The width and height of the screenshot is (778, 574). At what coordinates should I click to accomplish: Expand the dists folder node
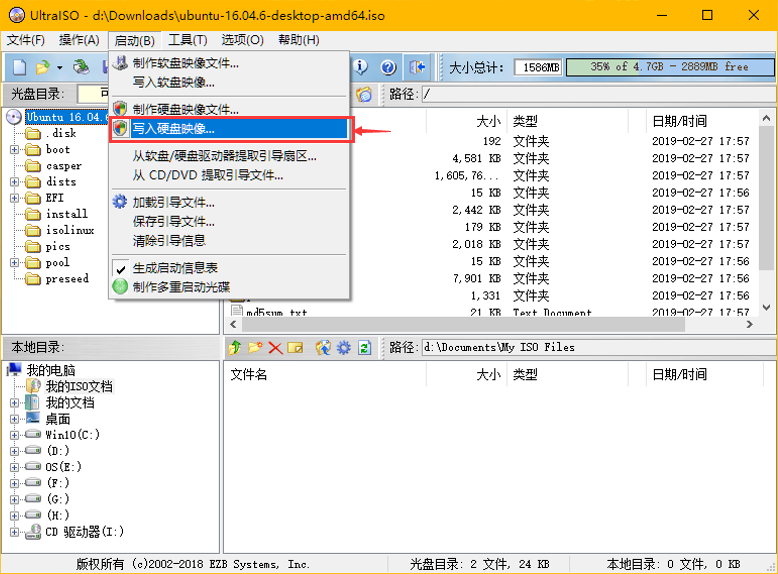[x=14, y=182]
